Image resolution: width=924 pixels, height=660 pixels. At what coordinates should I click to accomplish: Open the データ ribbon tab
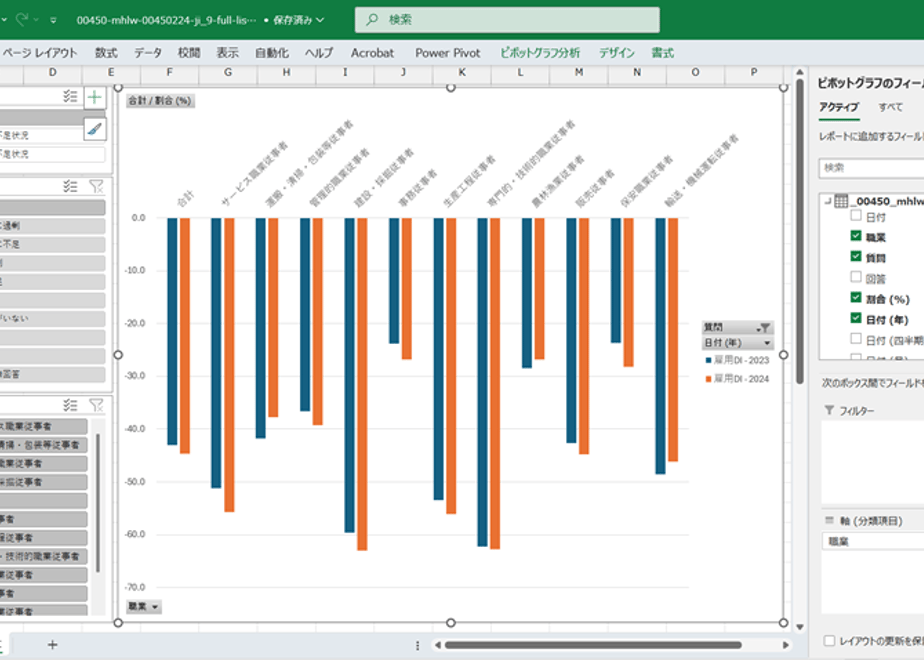147,53
